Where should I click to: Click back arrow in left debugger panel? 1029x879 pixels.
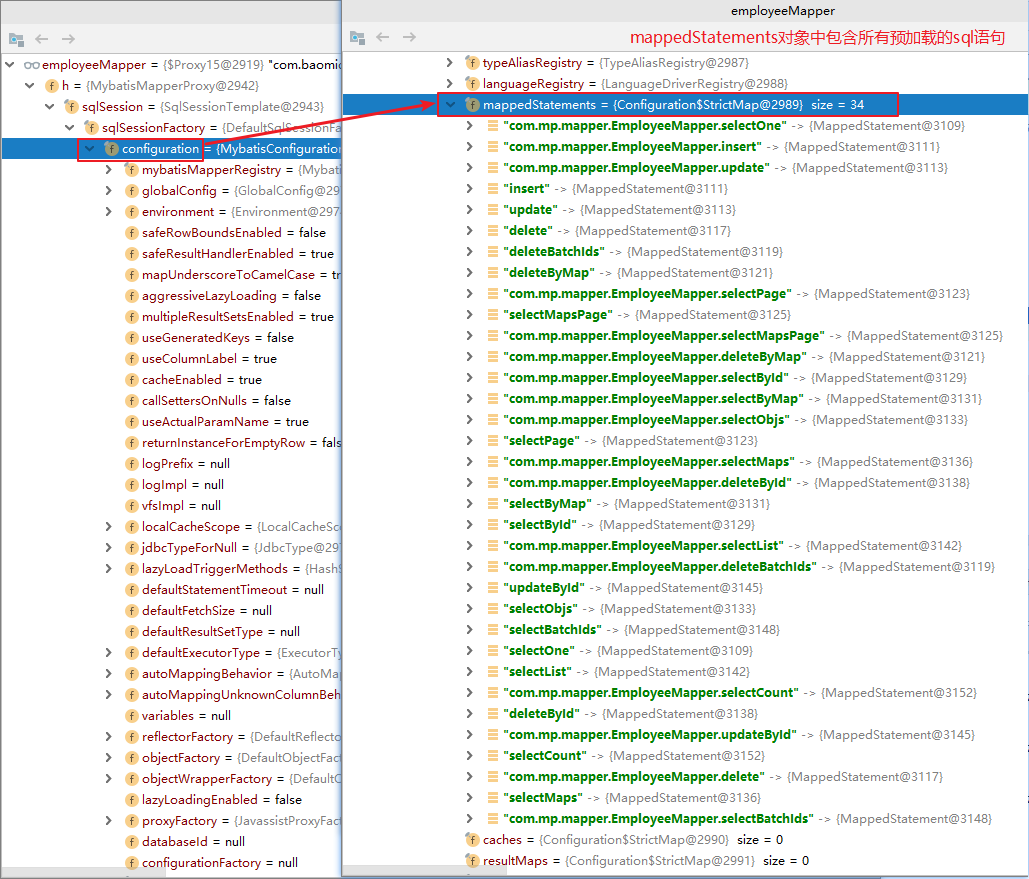coord(42,39)
